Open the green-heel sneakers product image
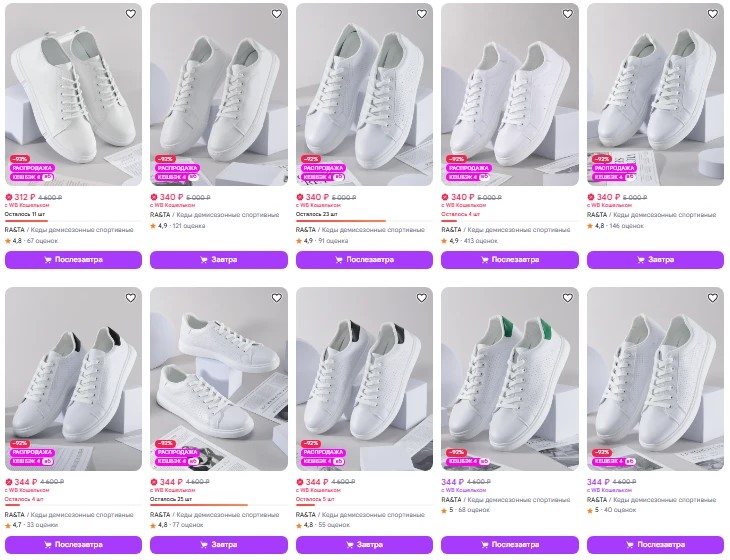The height and width of the screenshot is (560, 730). [510, 379]
